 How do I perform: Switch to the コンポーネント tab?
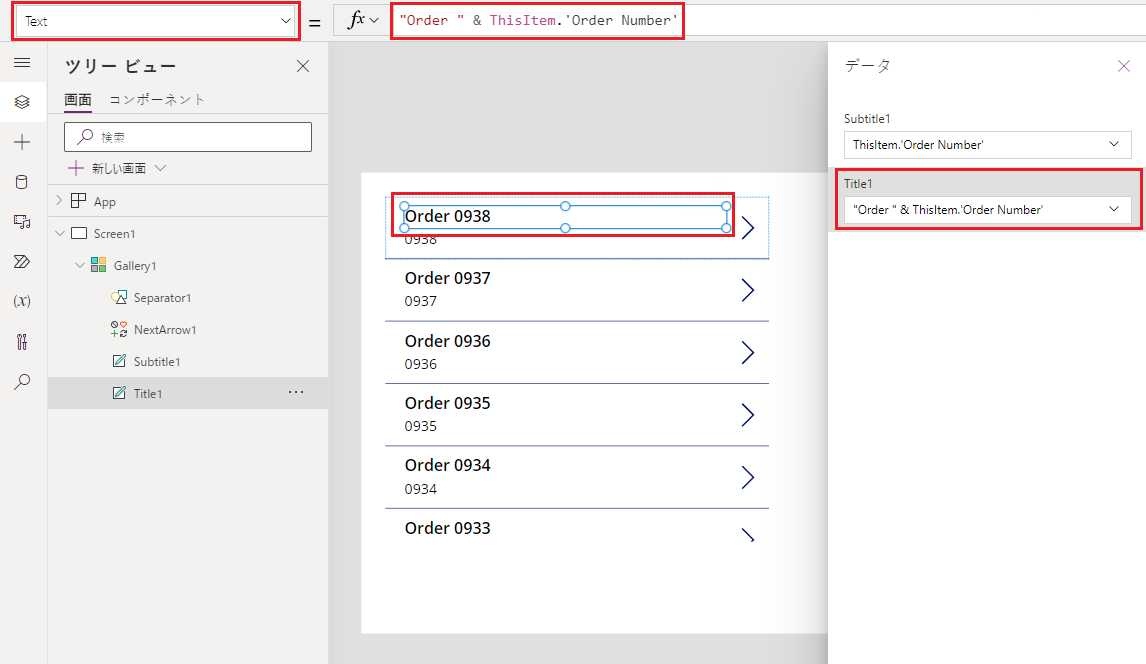pos(157,99)
